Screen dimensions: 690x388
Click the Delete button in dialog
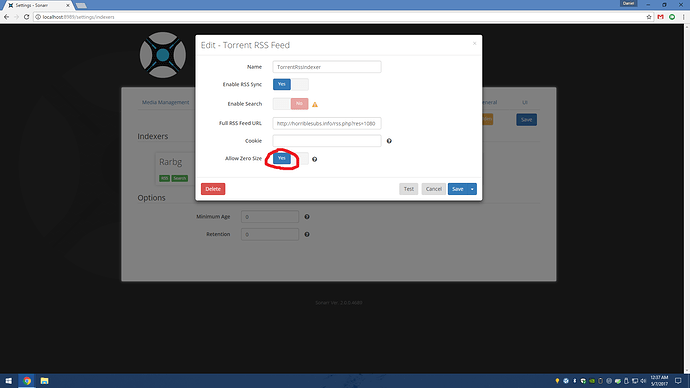coord(213,189)
